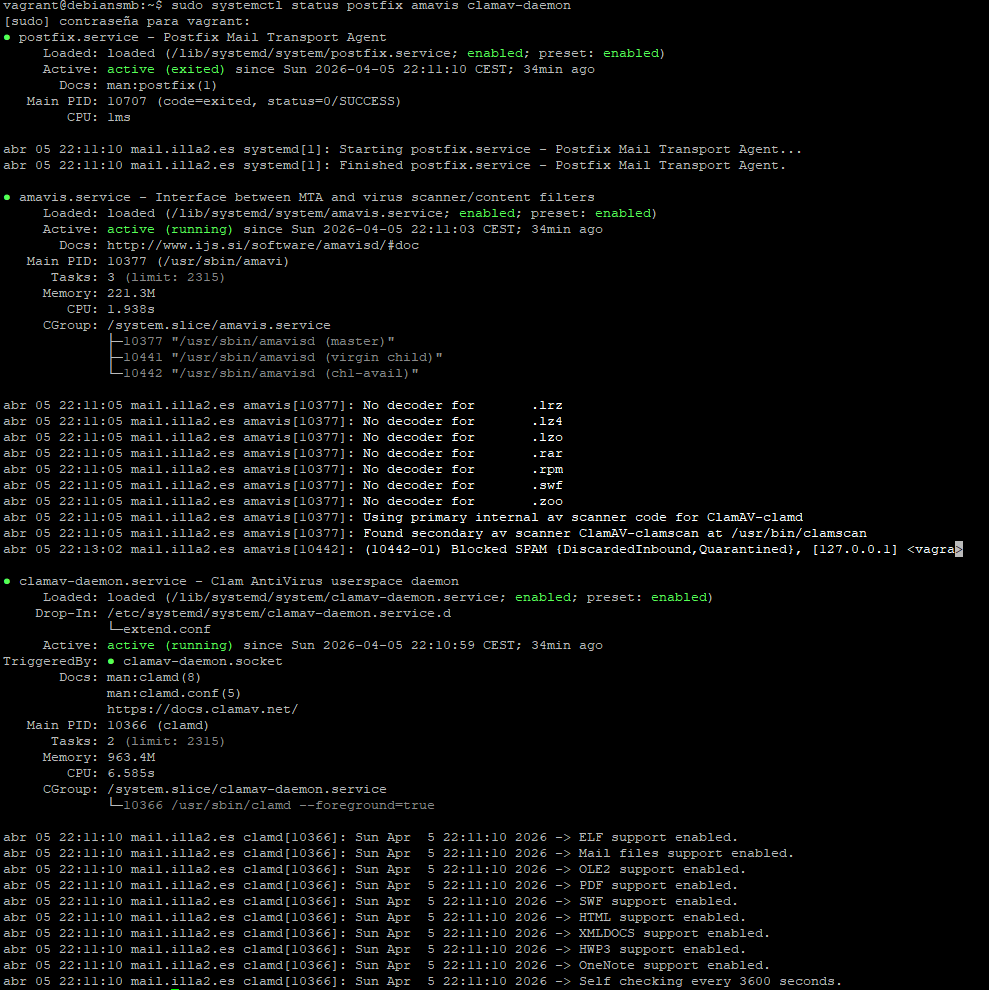Select the amavisd (ch1-avail) process entry
Viewport: 989px width, 990px height.
(270, 374)
